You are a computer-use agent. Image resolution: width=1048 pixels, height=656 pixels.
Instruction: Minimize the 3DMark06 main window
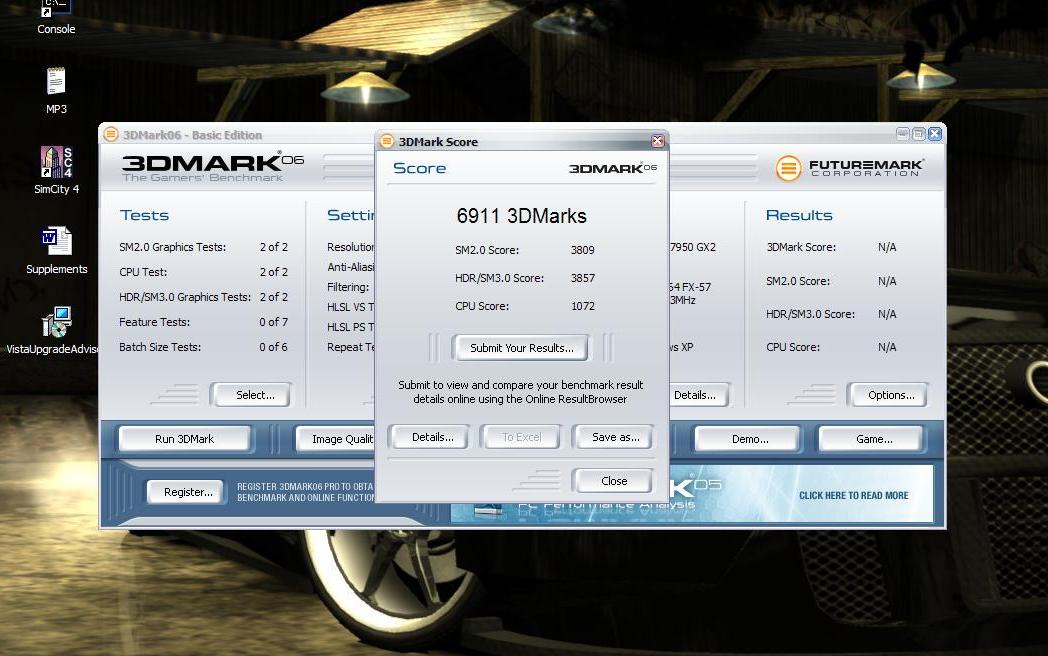pos(903,134)
